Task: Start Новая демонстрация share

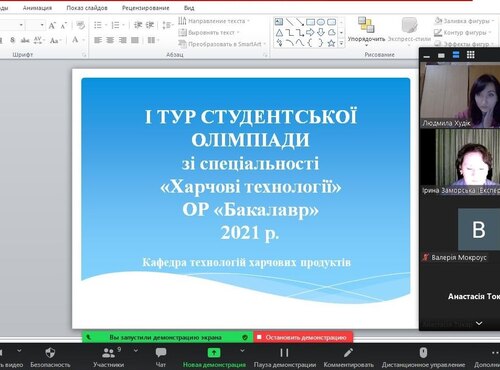Action: coord(214,357)
